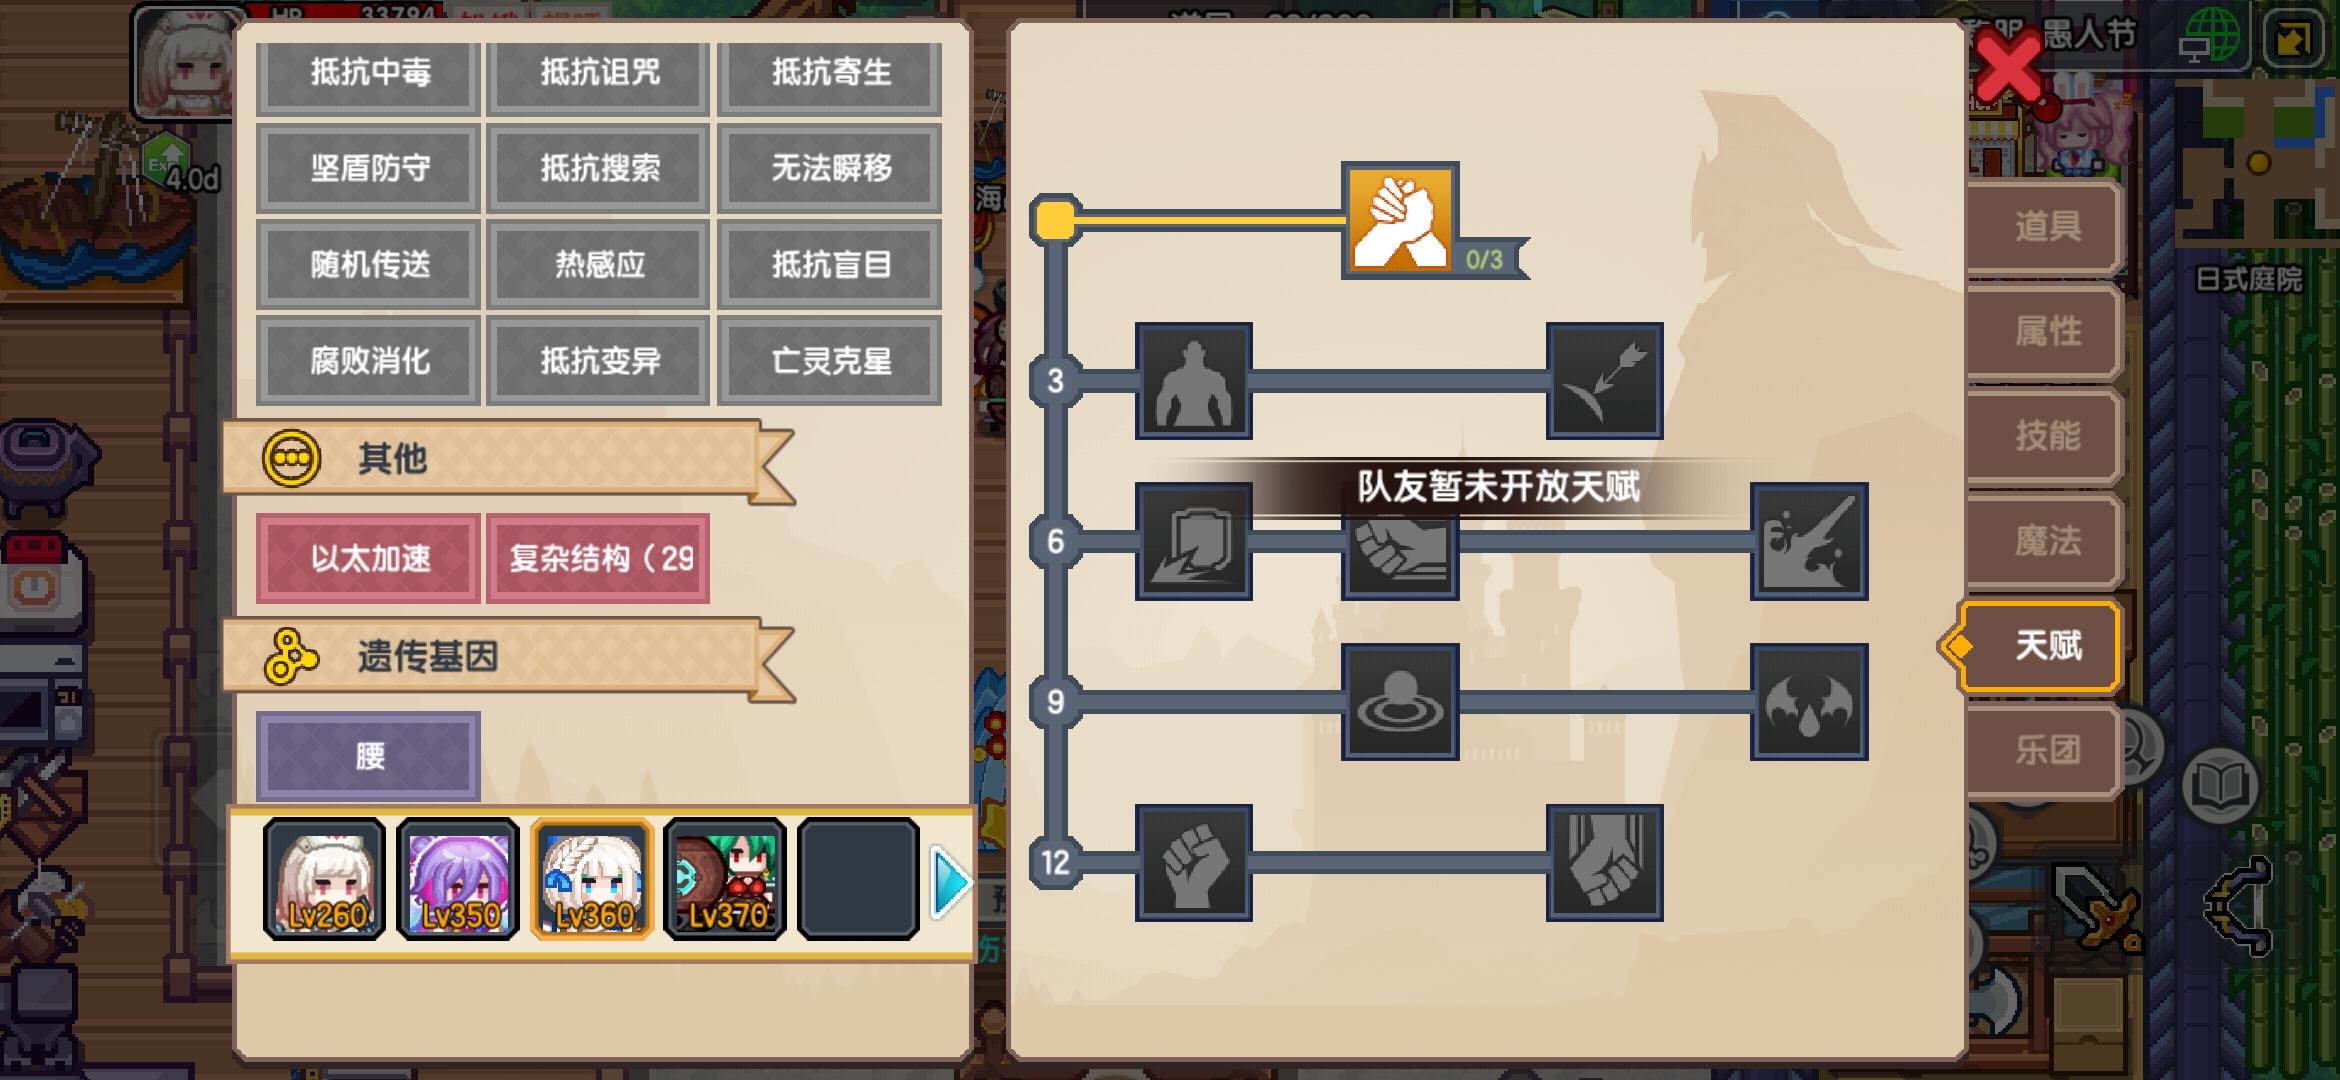Select the orb ripple talent at tier 9
This screenshot has width=2340, height=1080.
[1399, 702]
